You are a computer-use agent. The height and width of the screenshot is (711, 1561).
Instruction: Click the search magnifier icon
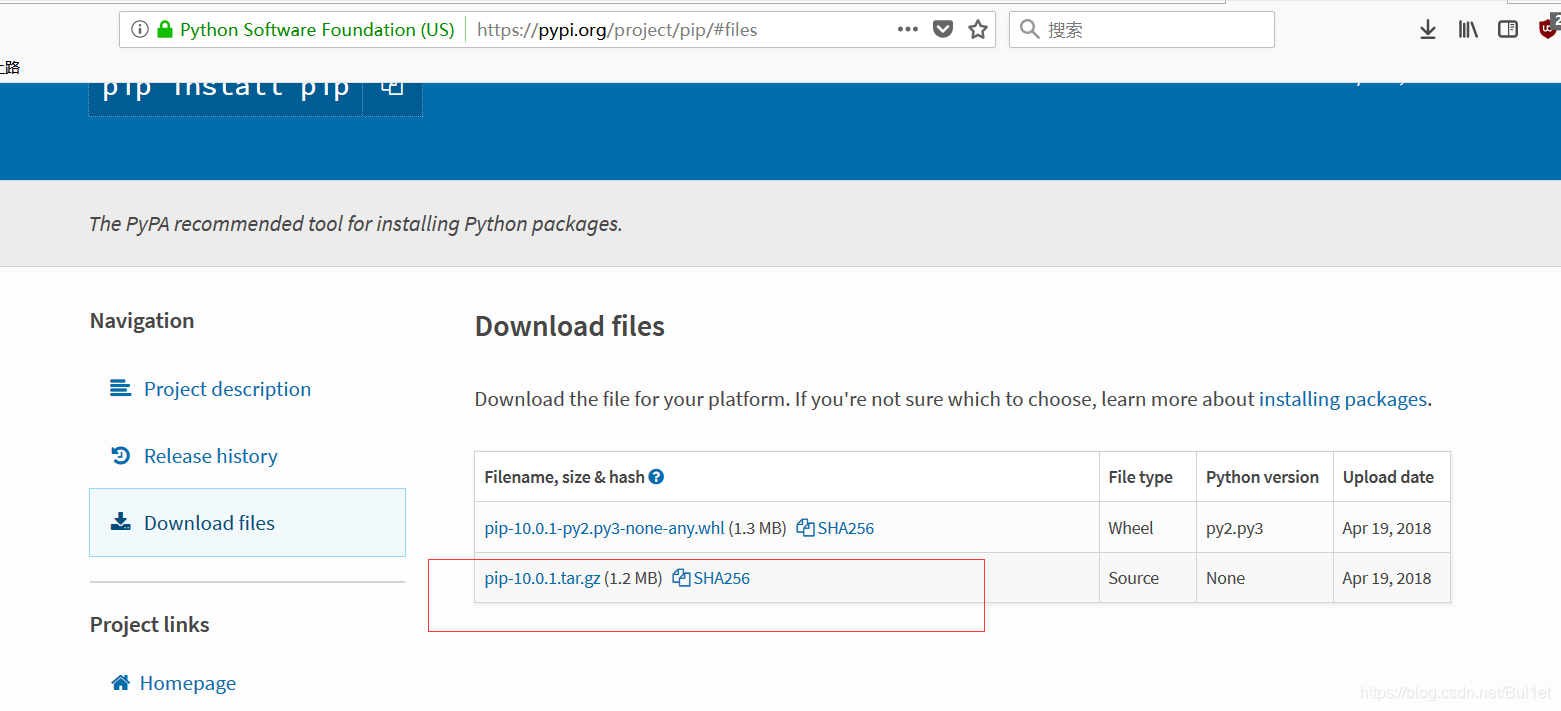coord(1029,30)
